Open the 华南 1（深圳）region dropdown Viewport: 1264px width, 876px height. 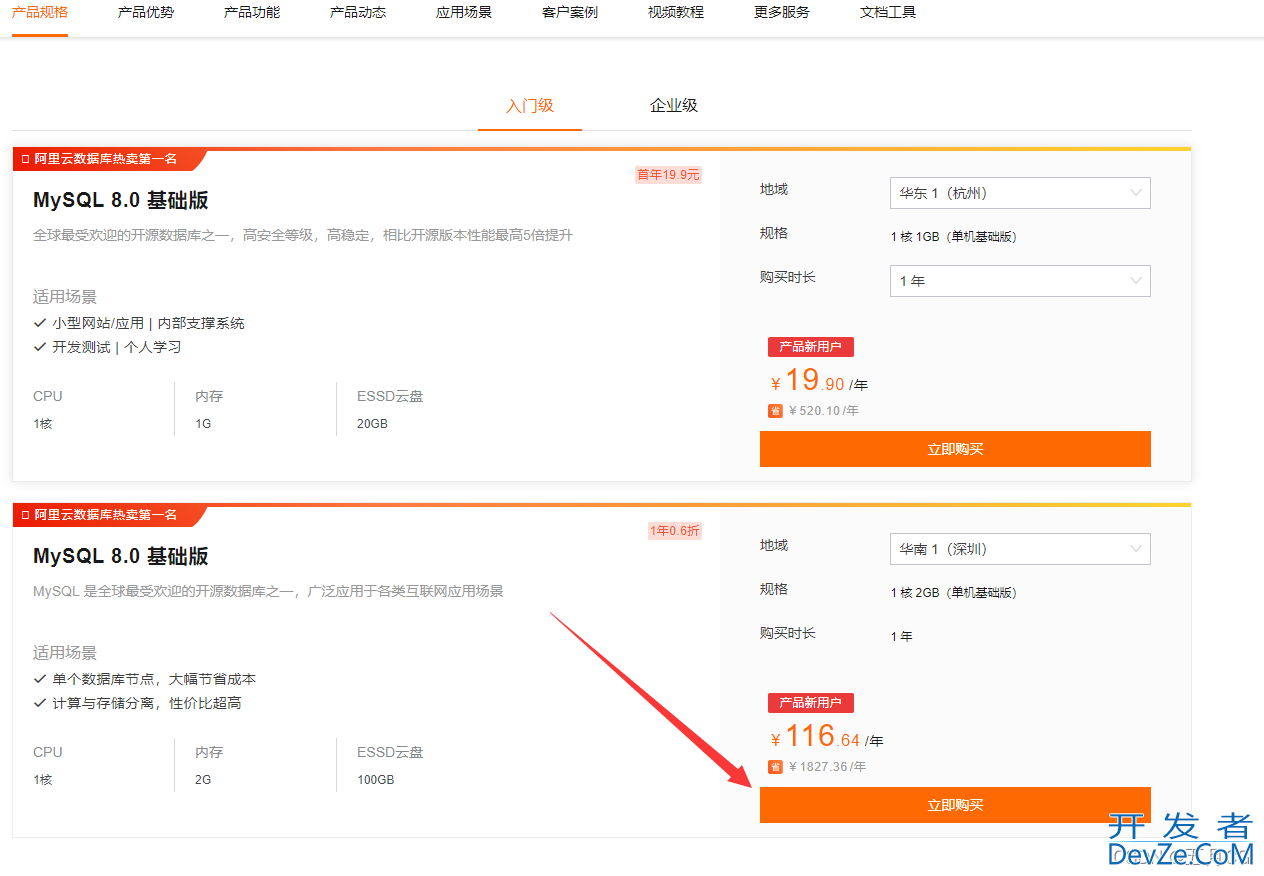[x=1020, y=549]
